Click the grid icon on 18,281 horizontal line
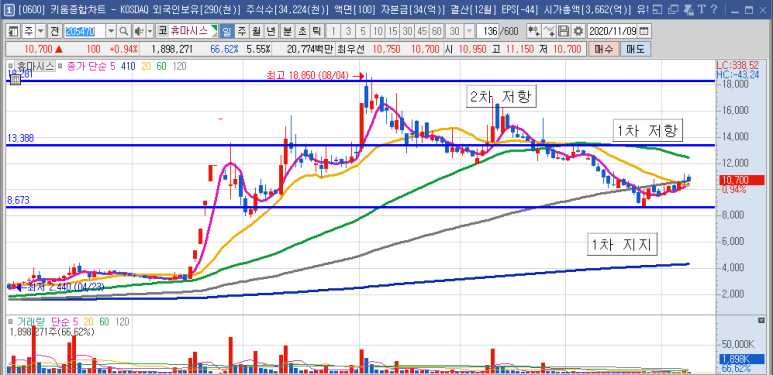The height and width of the screenshot is (375, 773). (15, 79)
